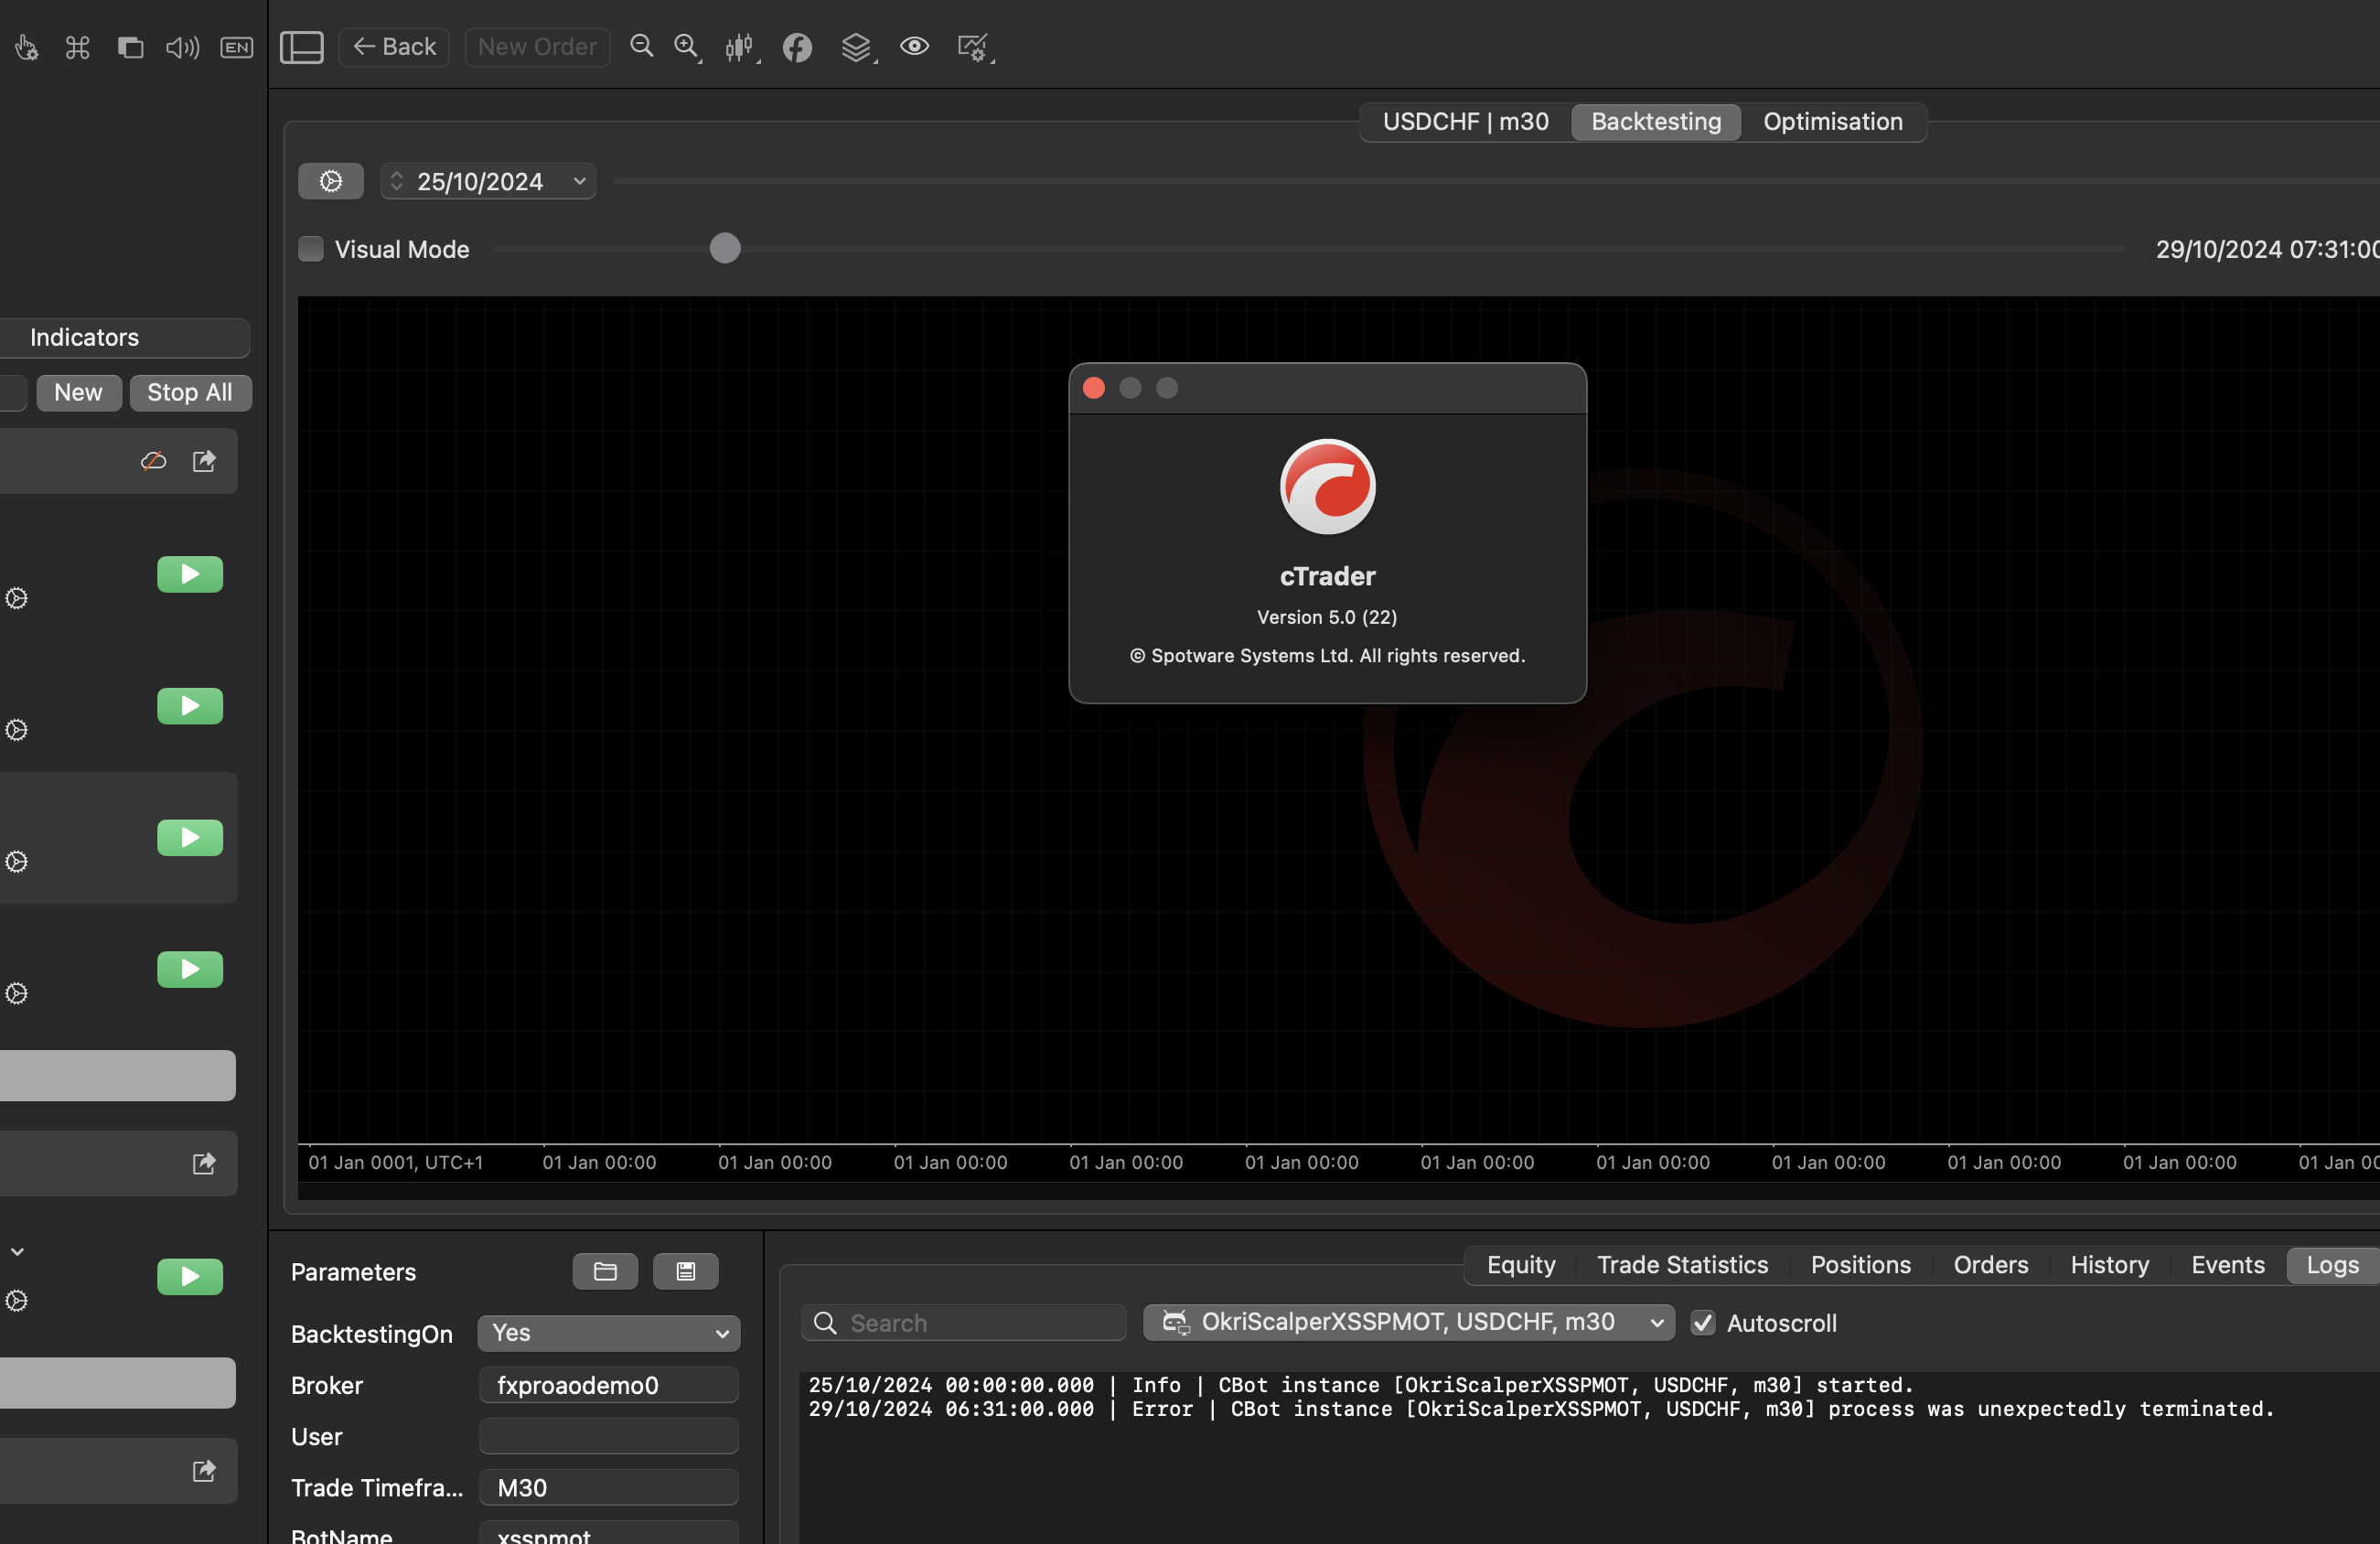Open settings gear of second cBot instance
Screen dimensions: 2380x1544
(x=16, y=730)
